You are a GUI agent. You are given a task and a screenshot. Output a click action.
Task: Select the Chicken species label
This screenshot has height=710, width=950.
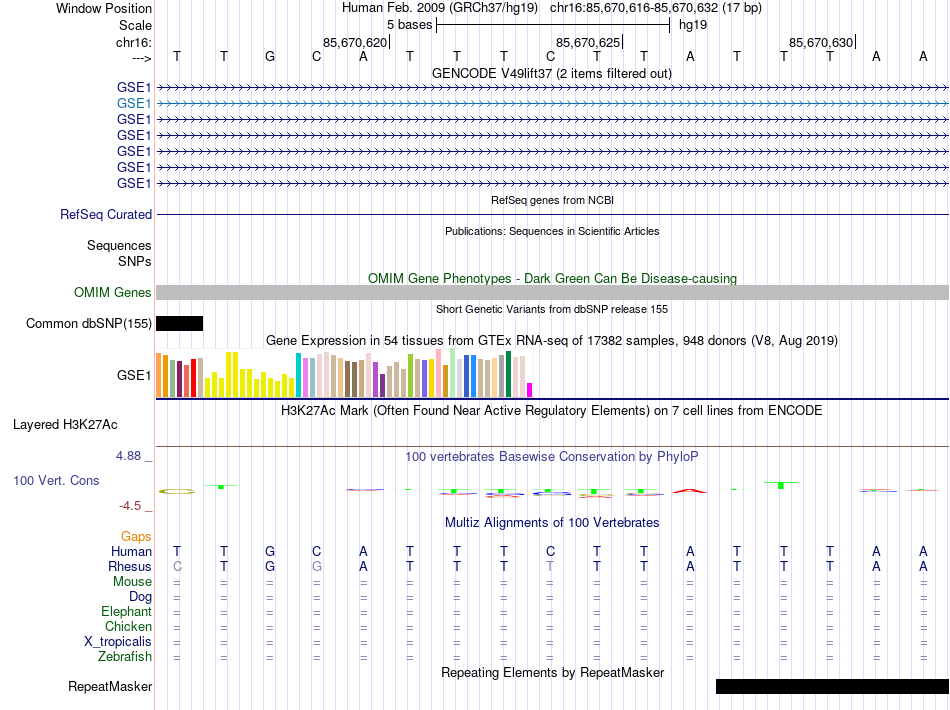tap(128, 626)
